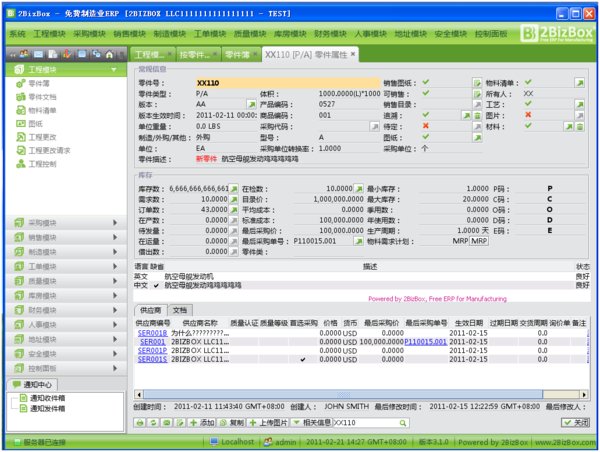Open arrow link next to 版本 AA
This screenshot has width=600, height=452.
(x=251, y=104)
